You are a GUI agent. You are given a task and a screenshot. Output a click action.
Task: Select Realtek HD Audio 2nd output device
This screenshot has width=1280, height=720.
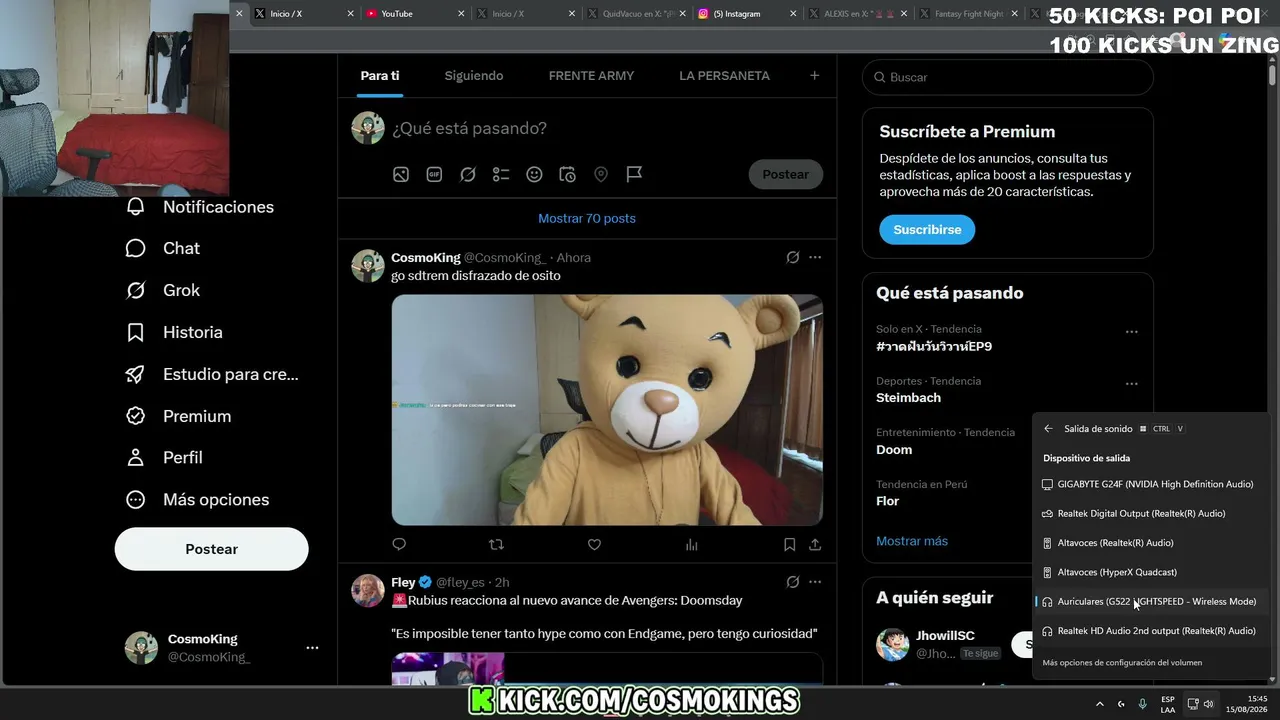click(x=1150, y=631)
